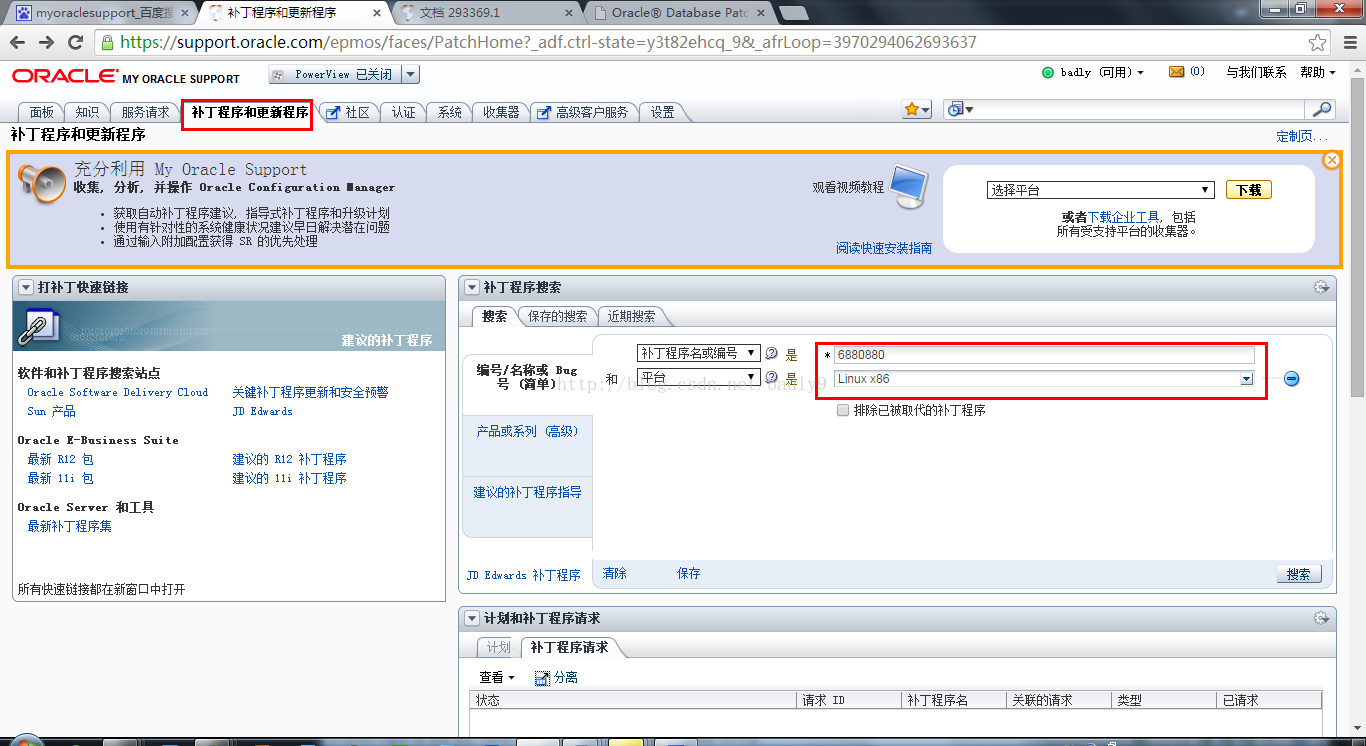Viewport: 1366px width, 746px height.
Task: Switch to the 文档 293369.1 browser tab
Action: pyautogui.click(x=487, y=13)
